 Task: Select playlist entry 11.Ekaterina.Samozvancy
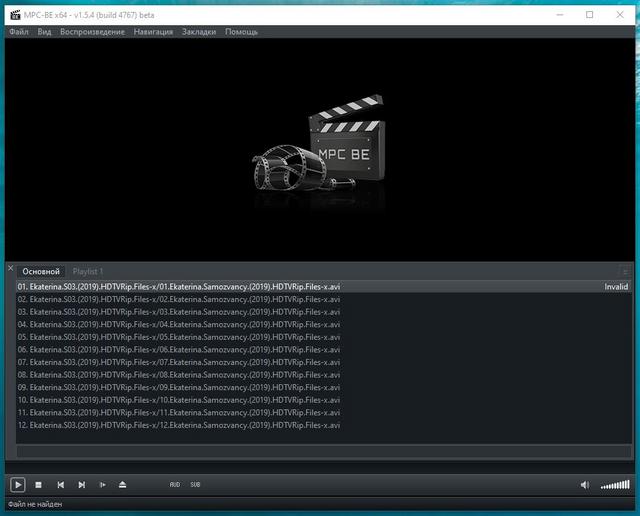pos(324,413)
